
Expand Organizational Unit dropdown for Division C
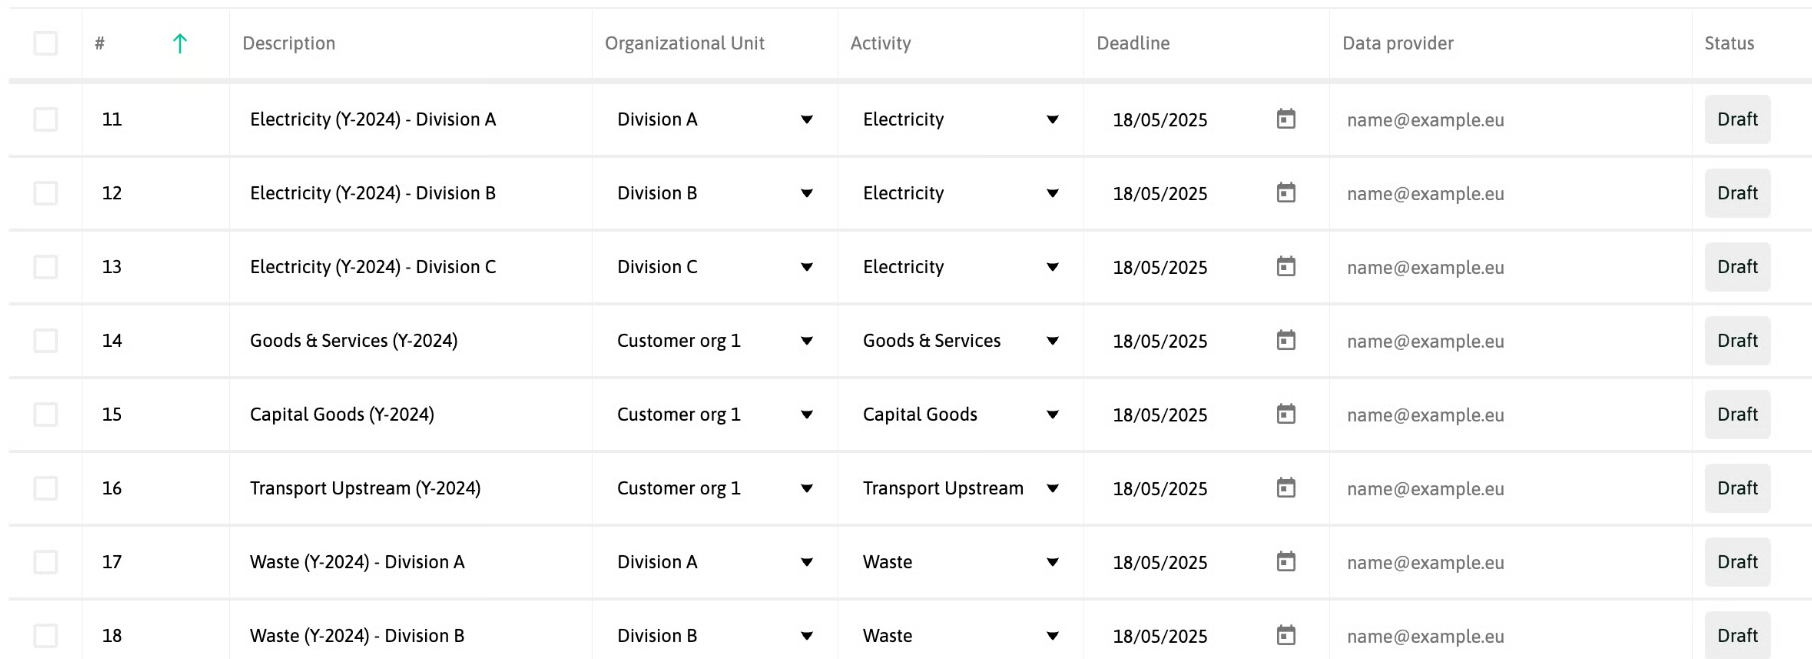coord(714,267)
